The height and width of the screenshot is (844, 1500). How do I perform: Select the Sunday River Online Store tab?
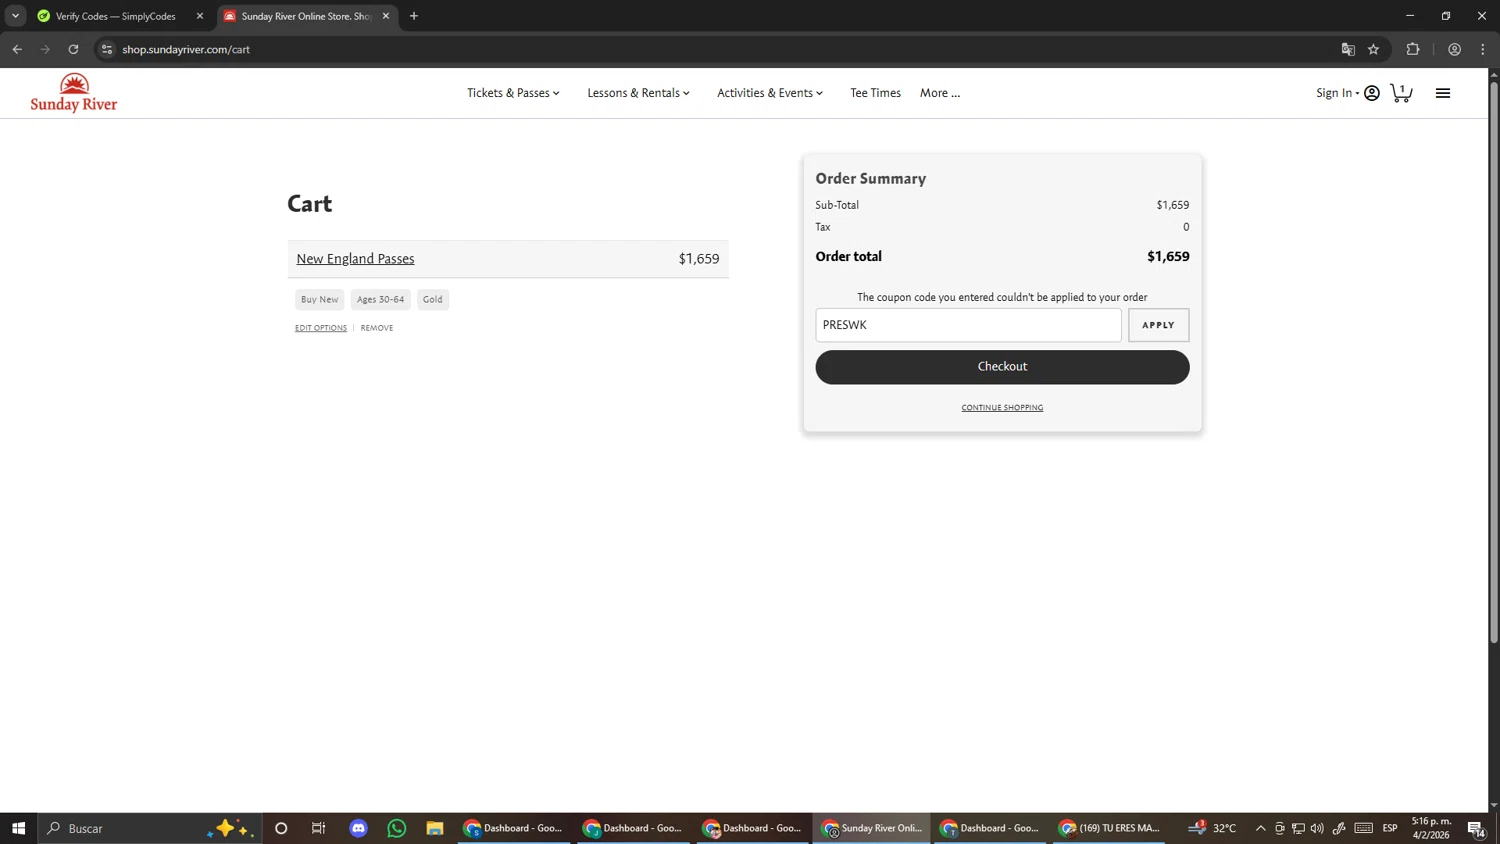[x=306, y=16]
